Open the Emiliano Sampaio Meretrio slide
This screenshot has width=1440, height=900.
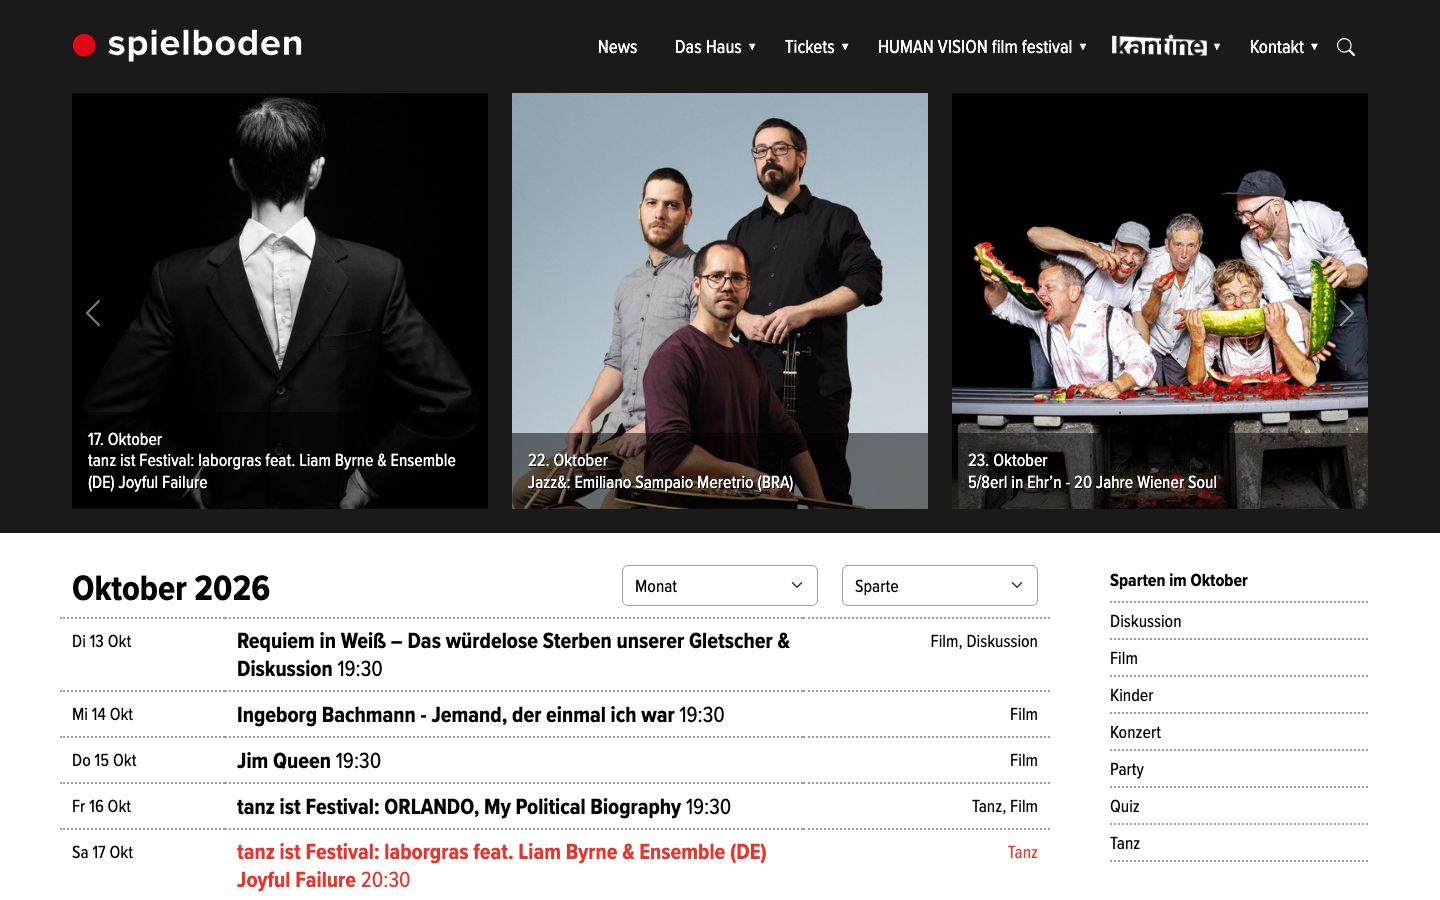[x=720, y=301]
